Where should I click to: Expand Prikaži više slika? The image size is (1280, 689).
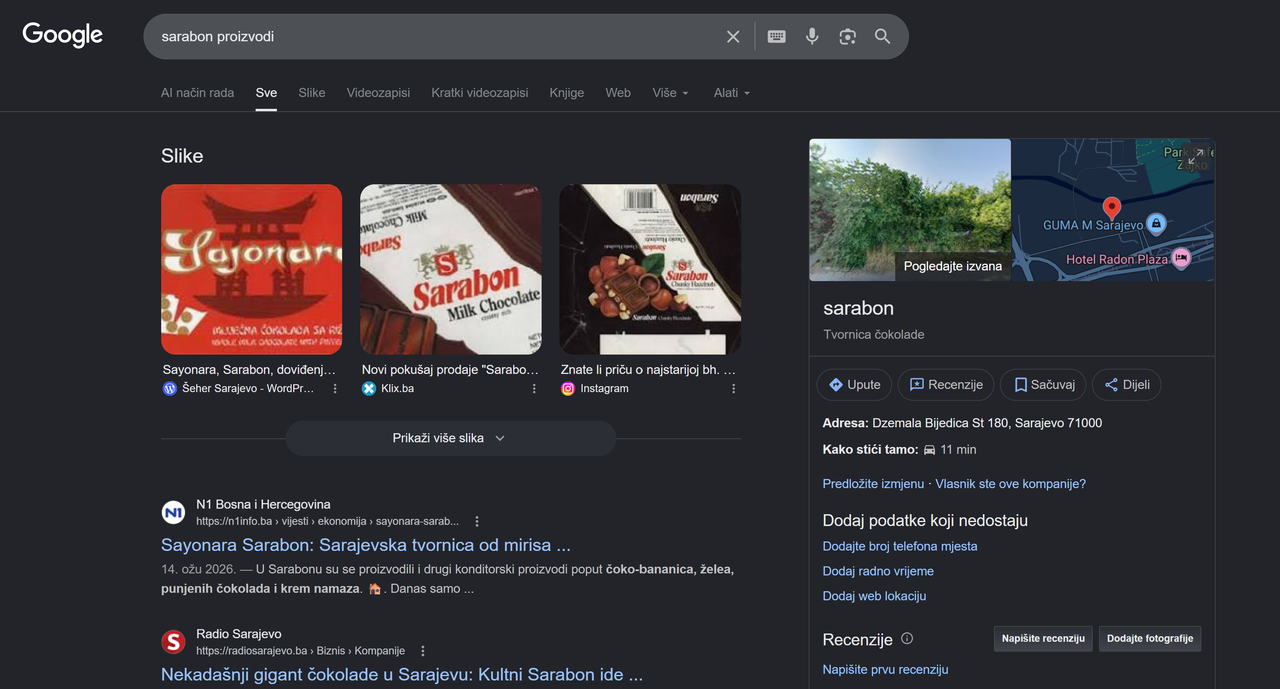[450, 438]
